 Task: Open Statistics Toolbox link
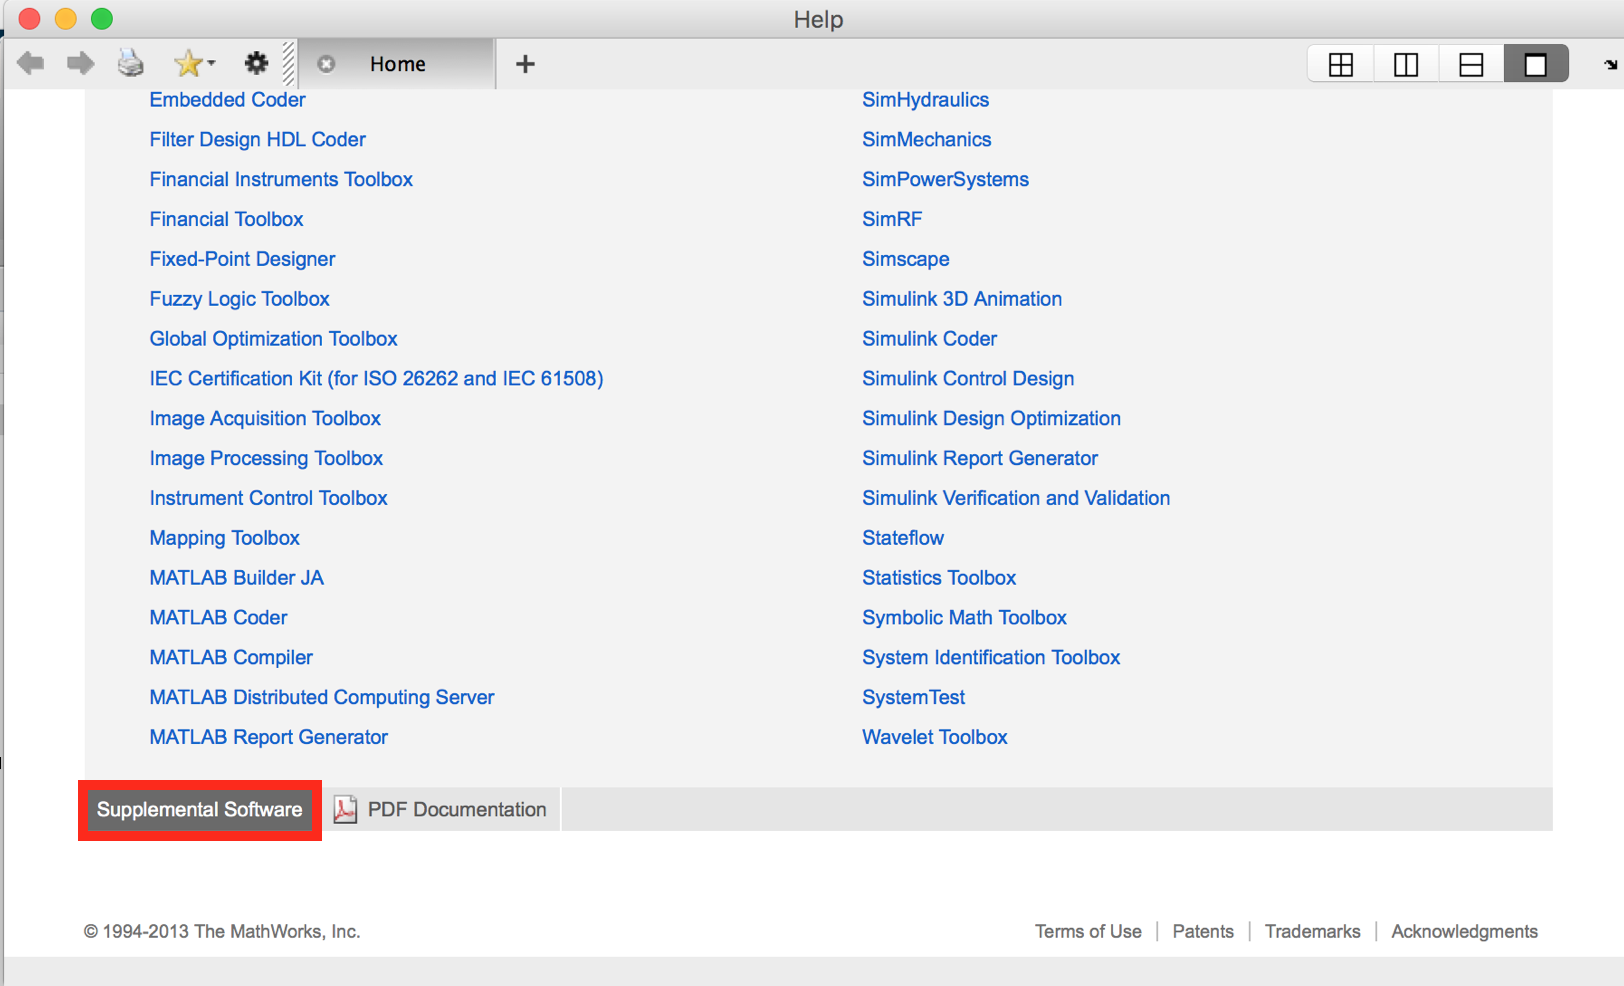(939, 578)
